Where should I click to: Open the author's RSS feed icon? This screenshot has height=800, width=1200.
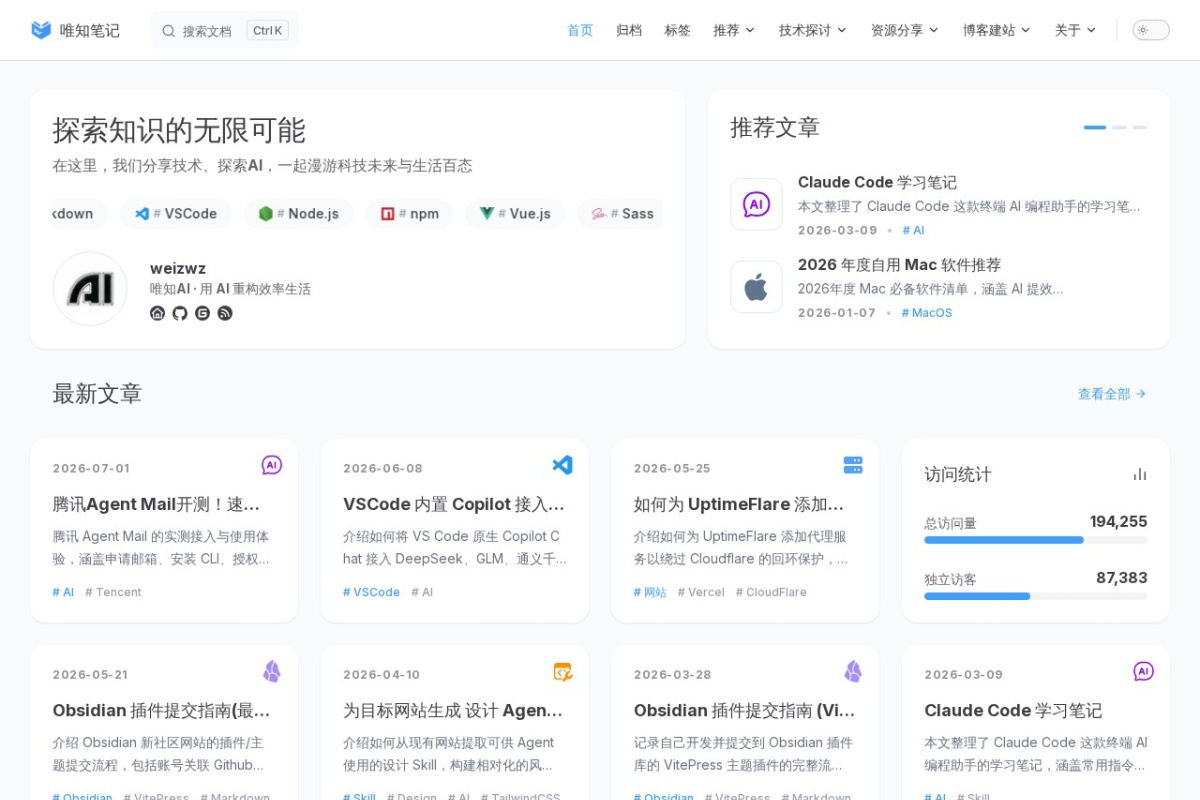coord(225,313)
